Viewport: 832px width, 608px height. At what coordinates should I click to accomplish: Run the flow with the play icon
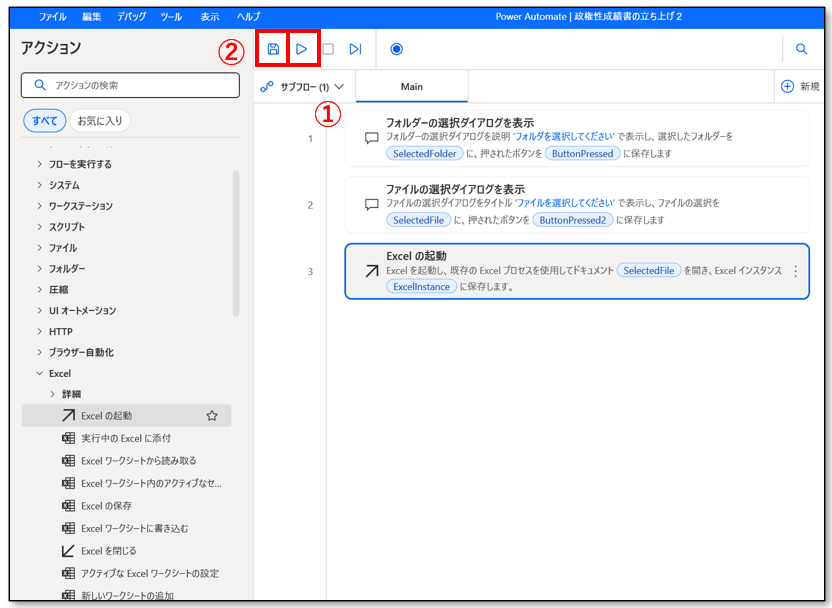tap(301, 49)
